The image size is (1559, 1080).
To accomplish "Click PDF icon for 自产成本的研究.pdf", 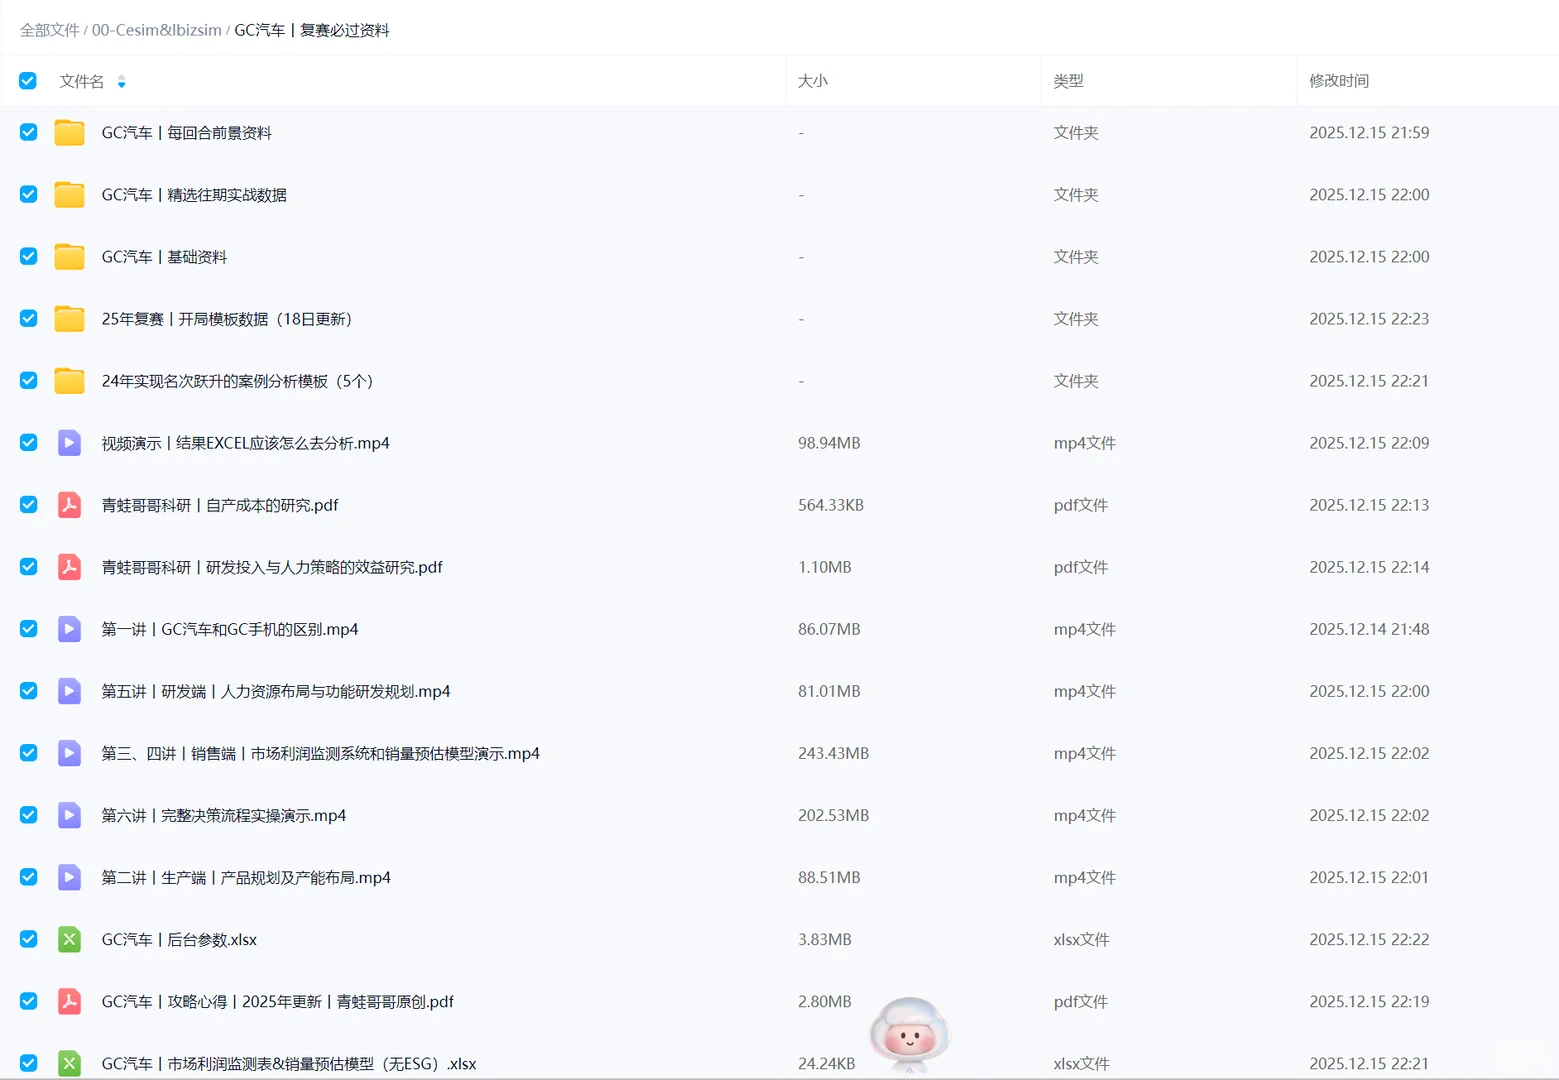I will pyautogui.click(x=69, y=505).
